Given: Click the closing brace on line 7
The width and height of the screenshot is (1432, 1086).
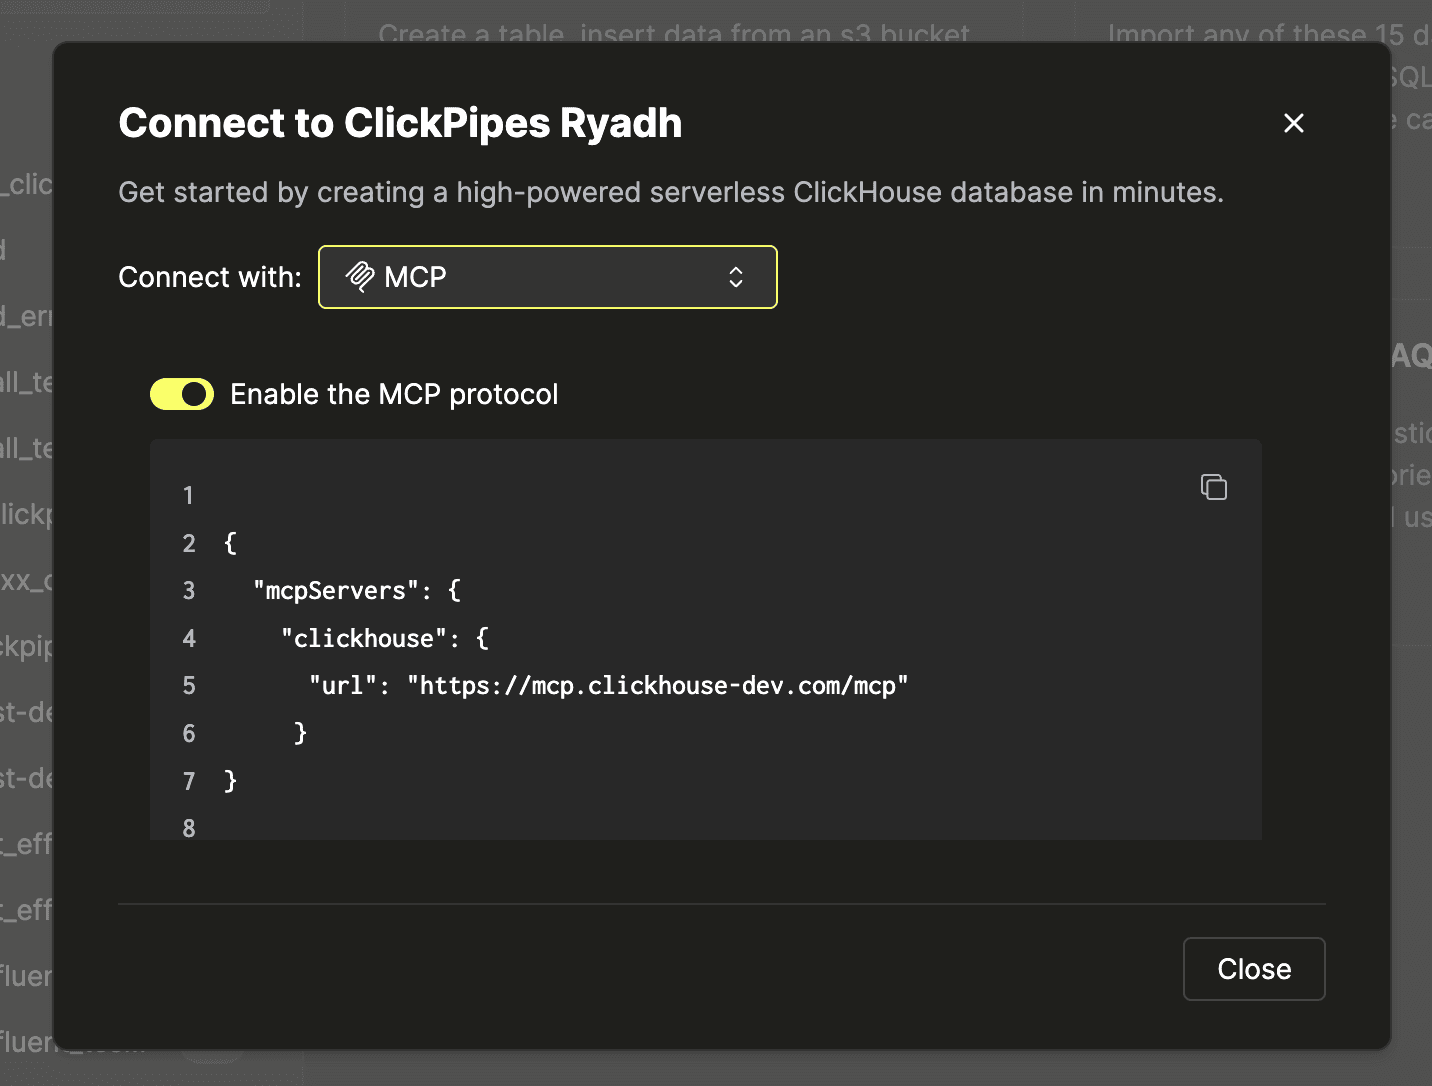Looking at the screenshot, I should 231,780.
